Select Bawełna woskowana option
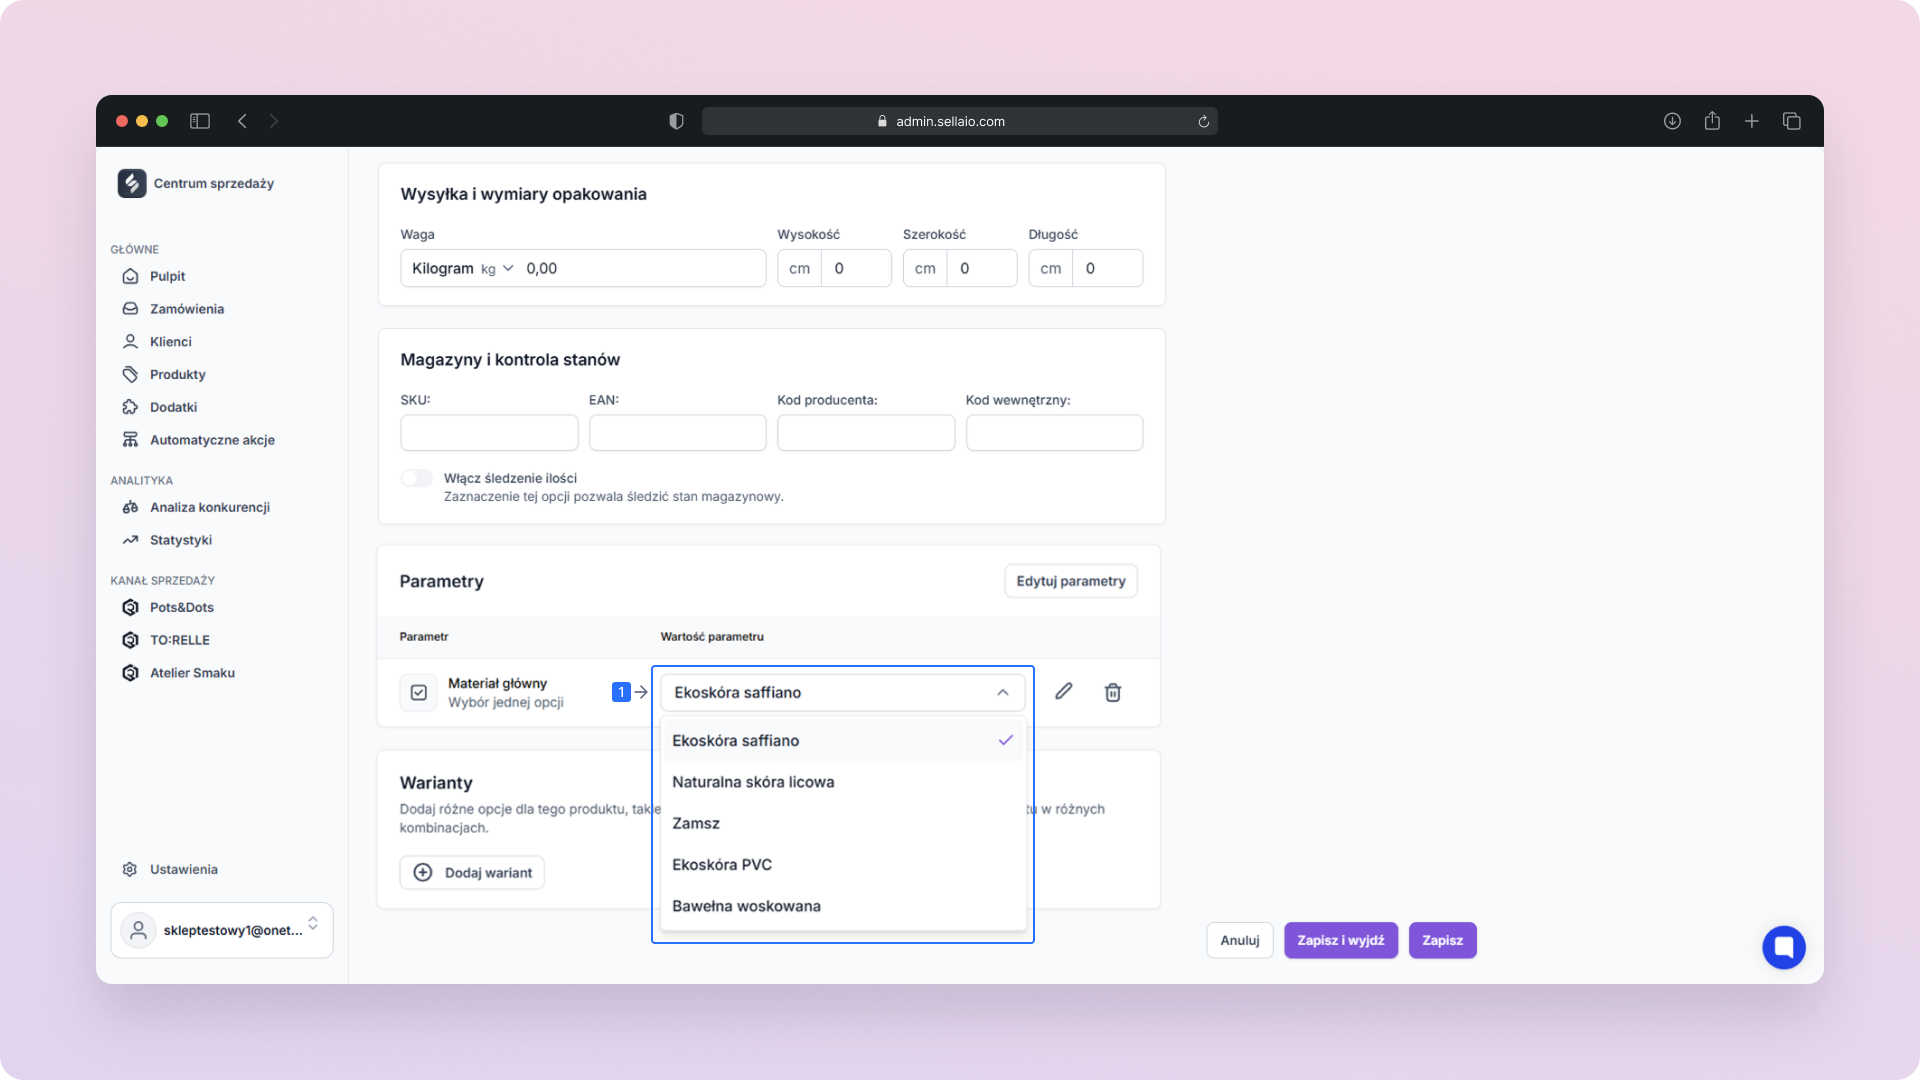 [843, 906]
